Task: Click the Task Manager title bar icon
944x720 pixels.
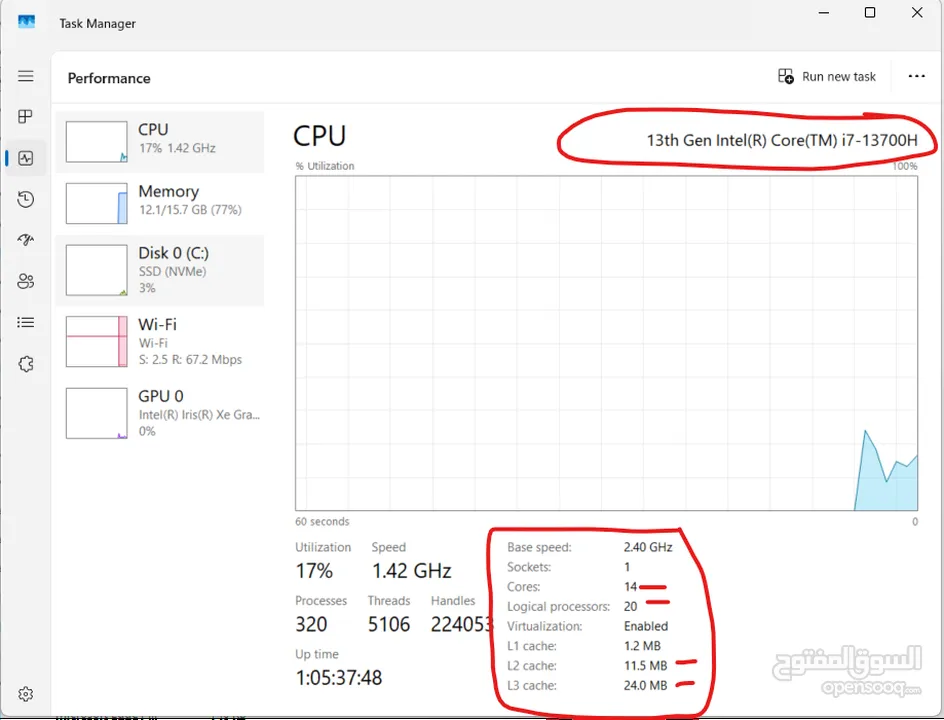Action: 26,22
